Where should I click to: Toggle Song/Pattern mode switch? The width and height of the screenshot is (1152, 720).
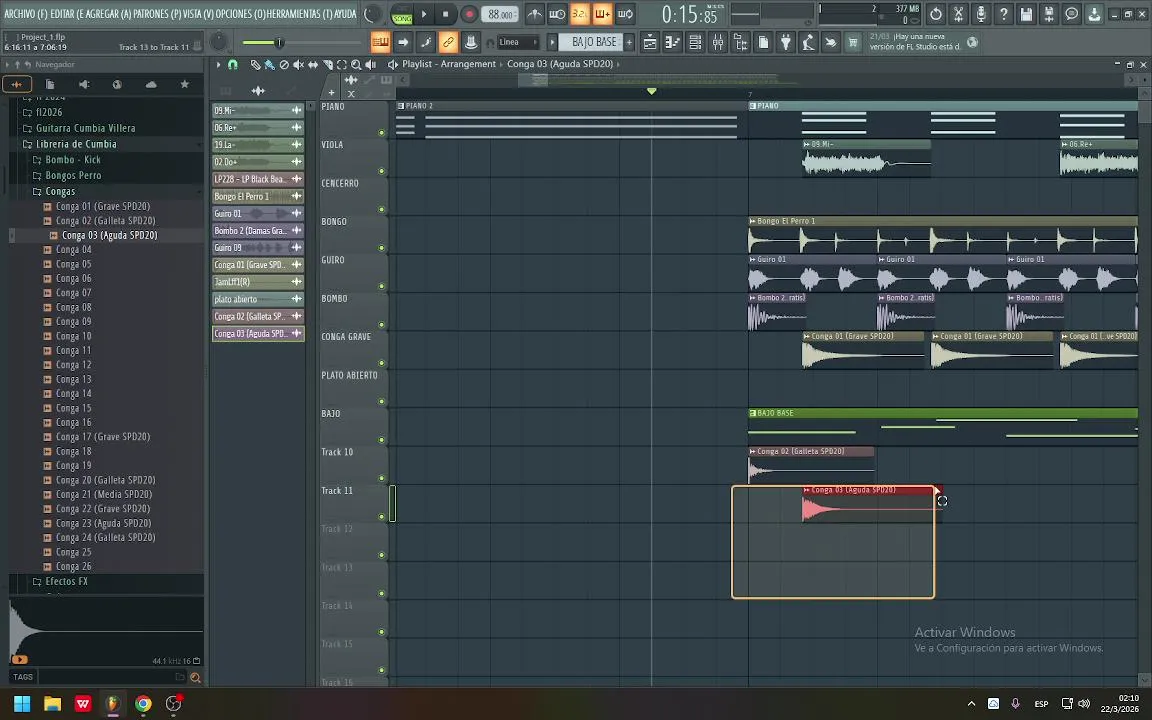[402, 14]
